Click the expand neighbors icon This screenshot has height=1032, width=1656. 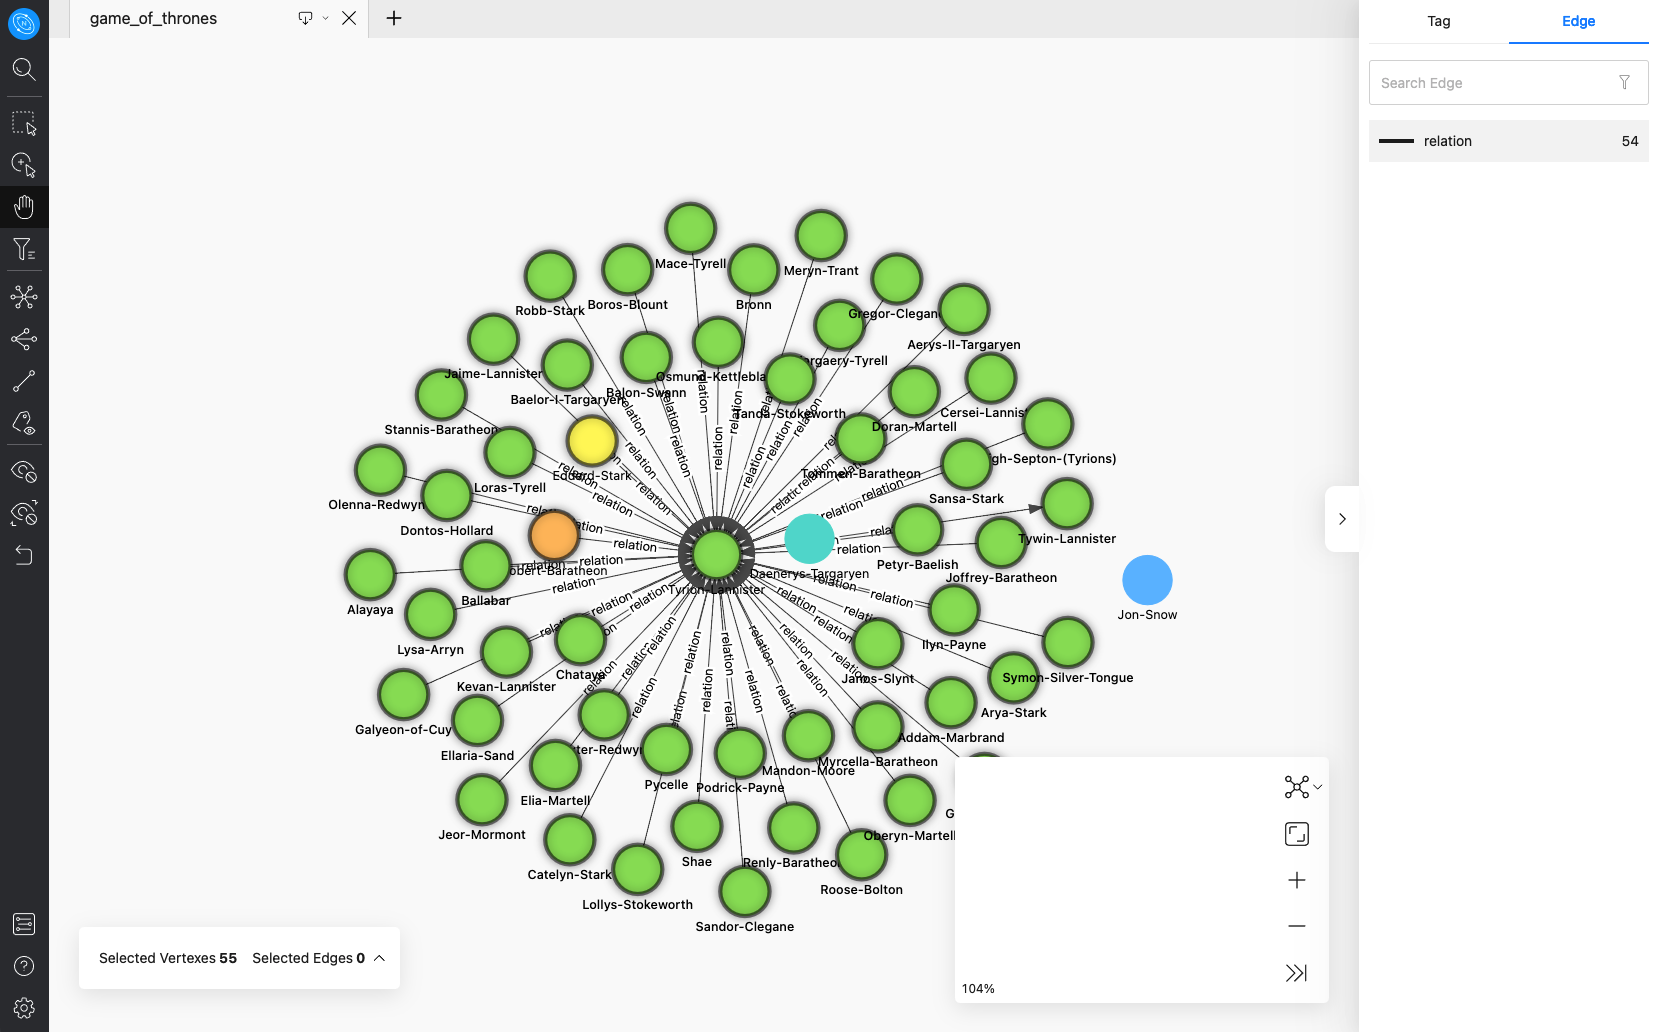24,339
